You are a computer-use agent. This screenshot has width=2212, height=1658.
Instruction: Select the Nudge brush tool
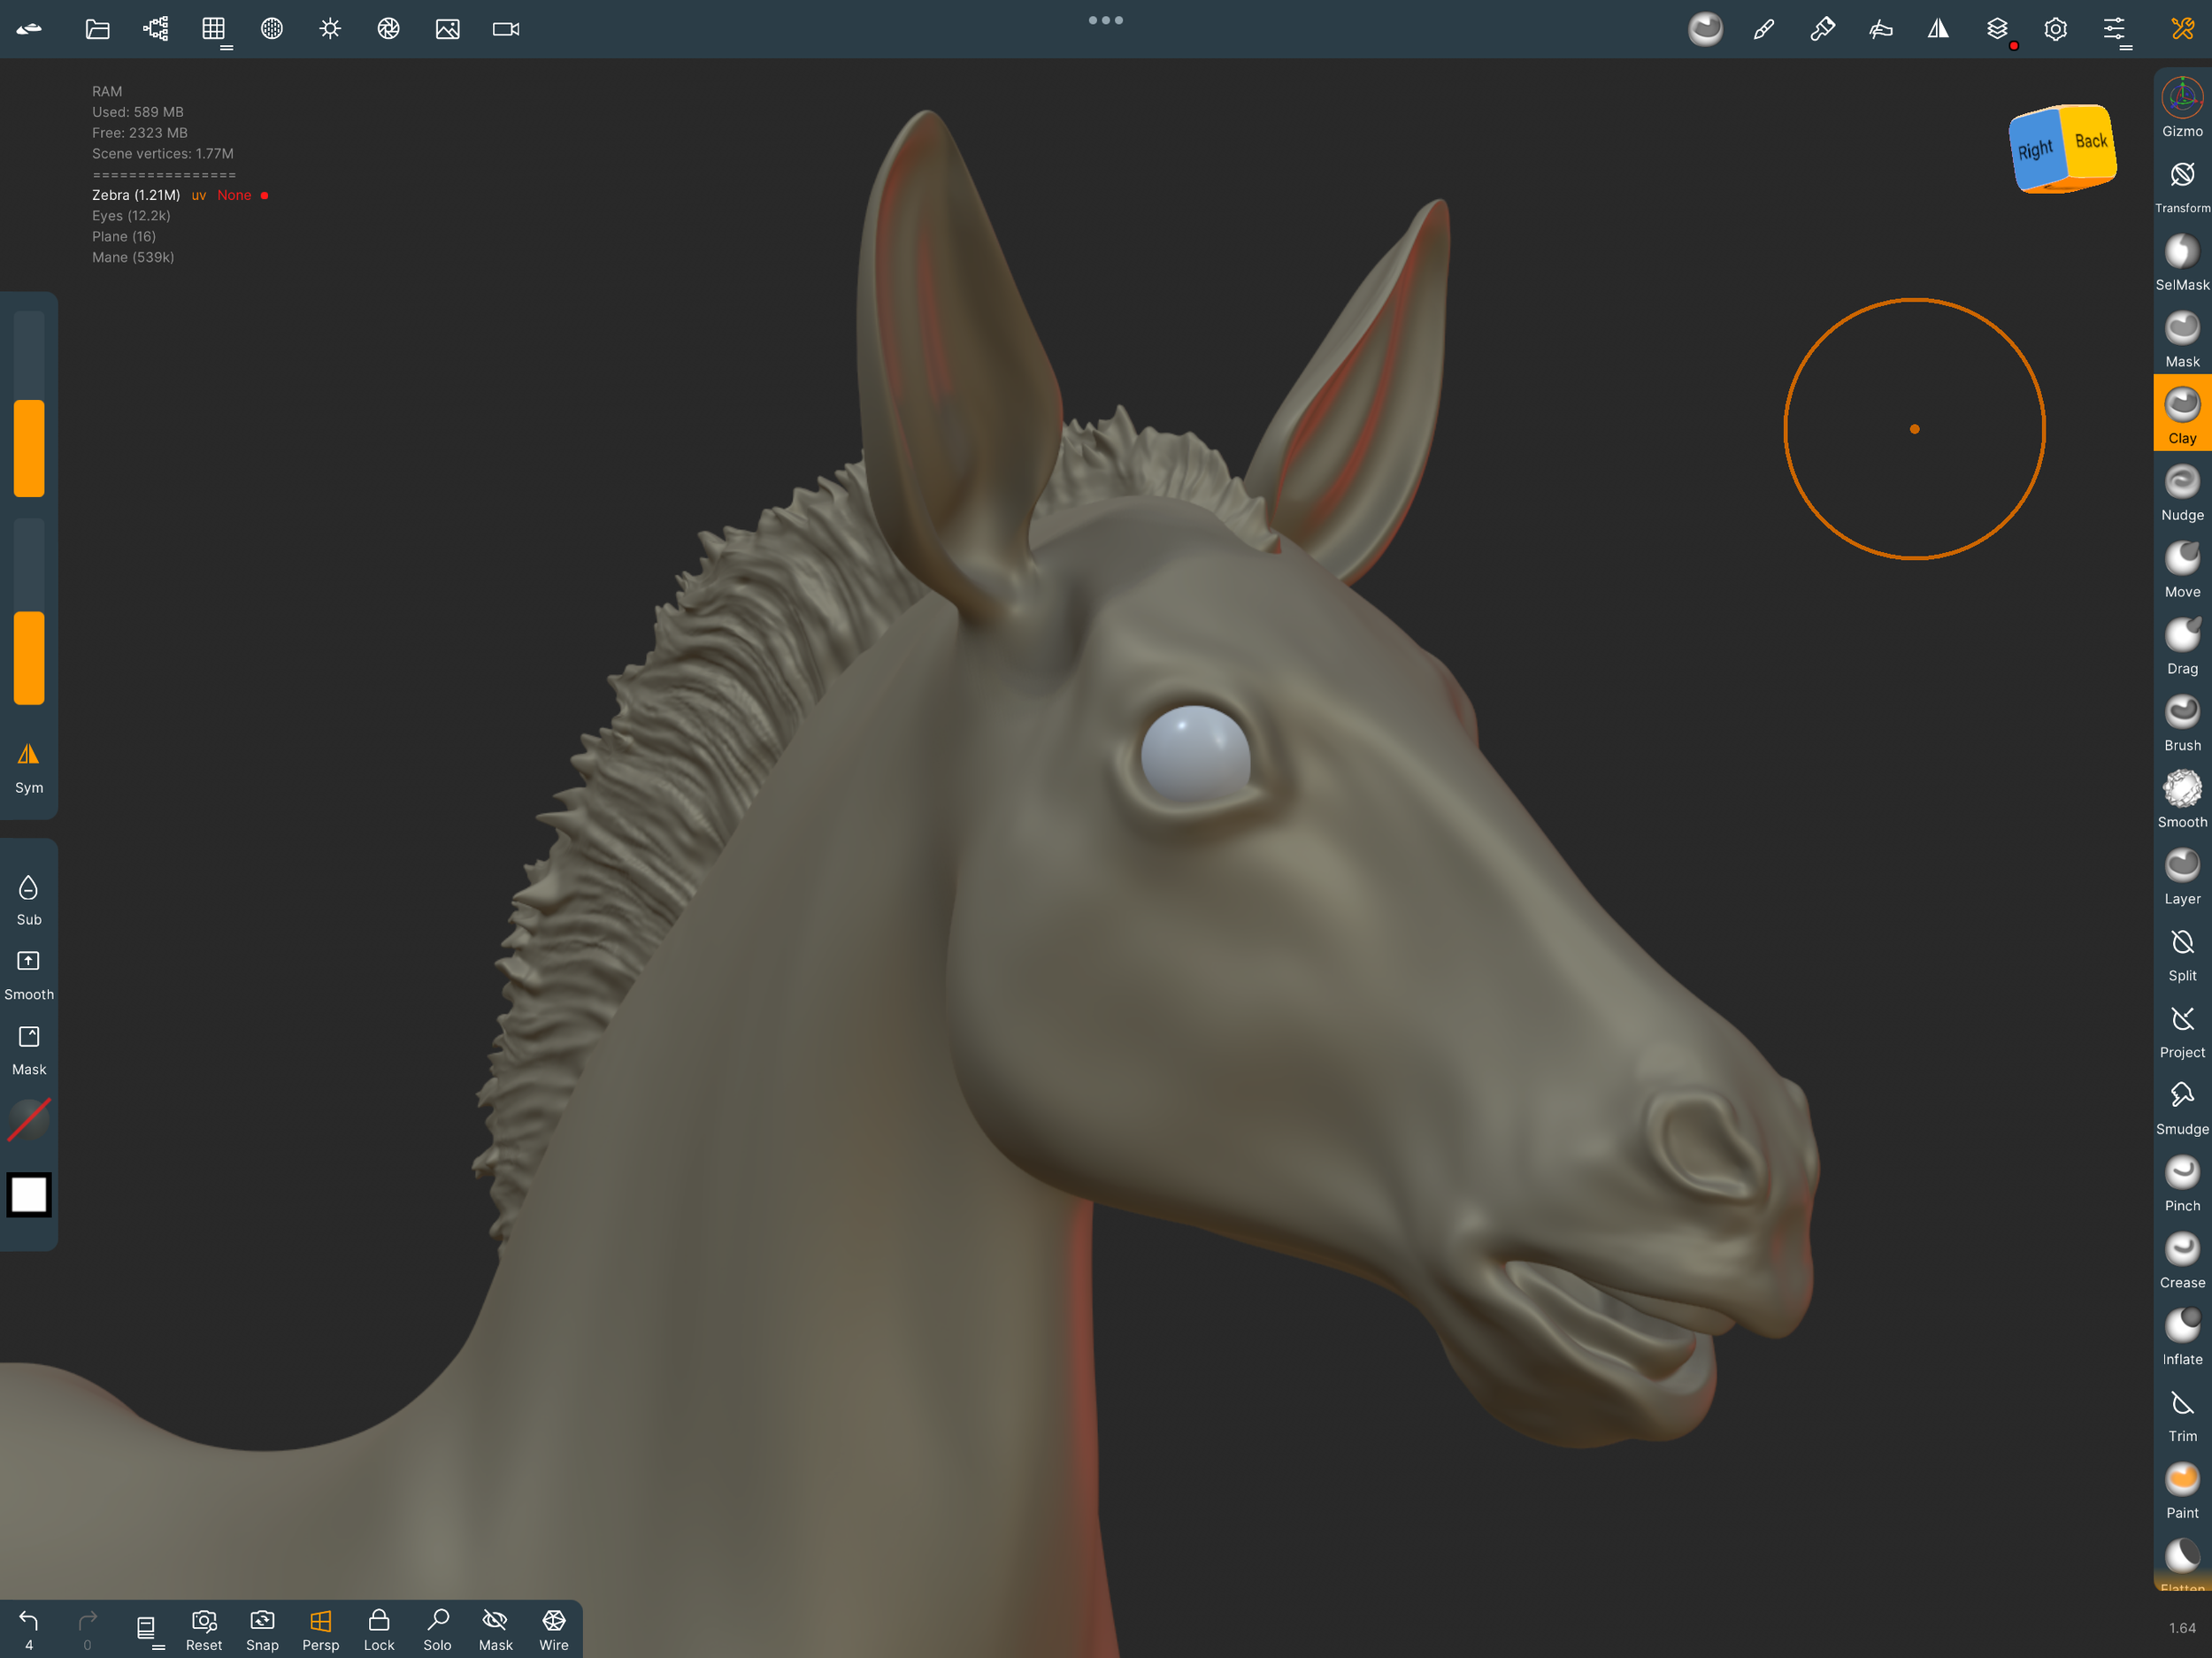[2181, 494]
